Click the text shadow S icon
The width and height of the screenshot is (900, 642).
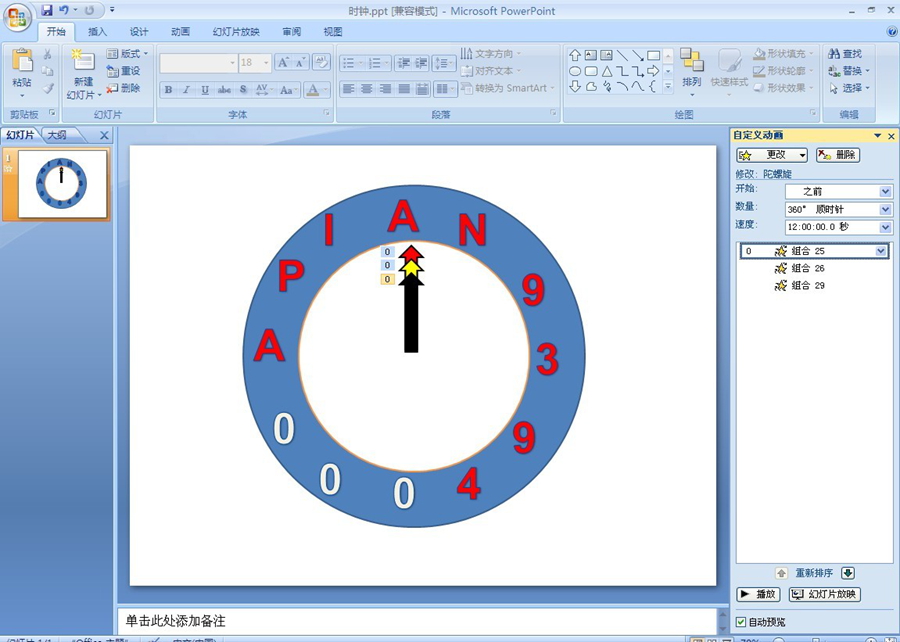243,90
